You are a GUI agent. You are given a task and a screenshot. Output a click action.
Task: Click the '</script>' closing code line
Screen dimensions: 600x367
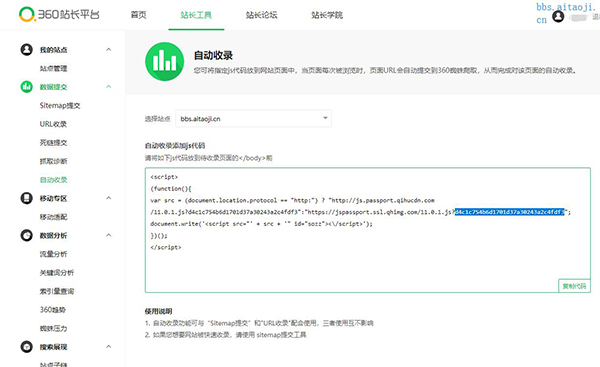click(166, 247)
